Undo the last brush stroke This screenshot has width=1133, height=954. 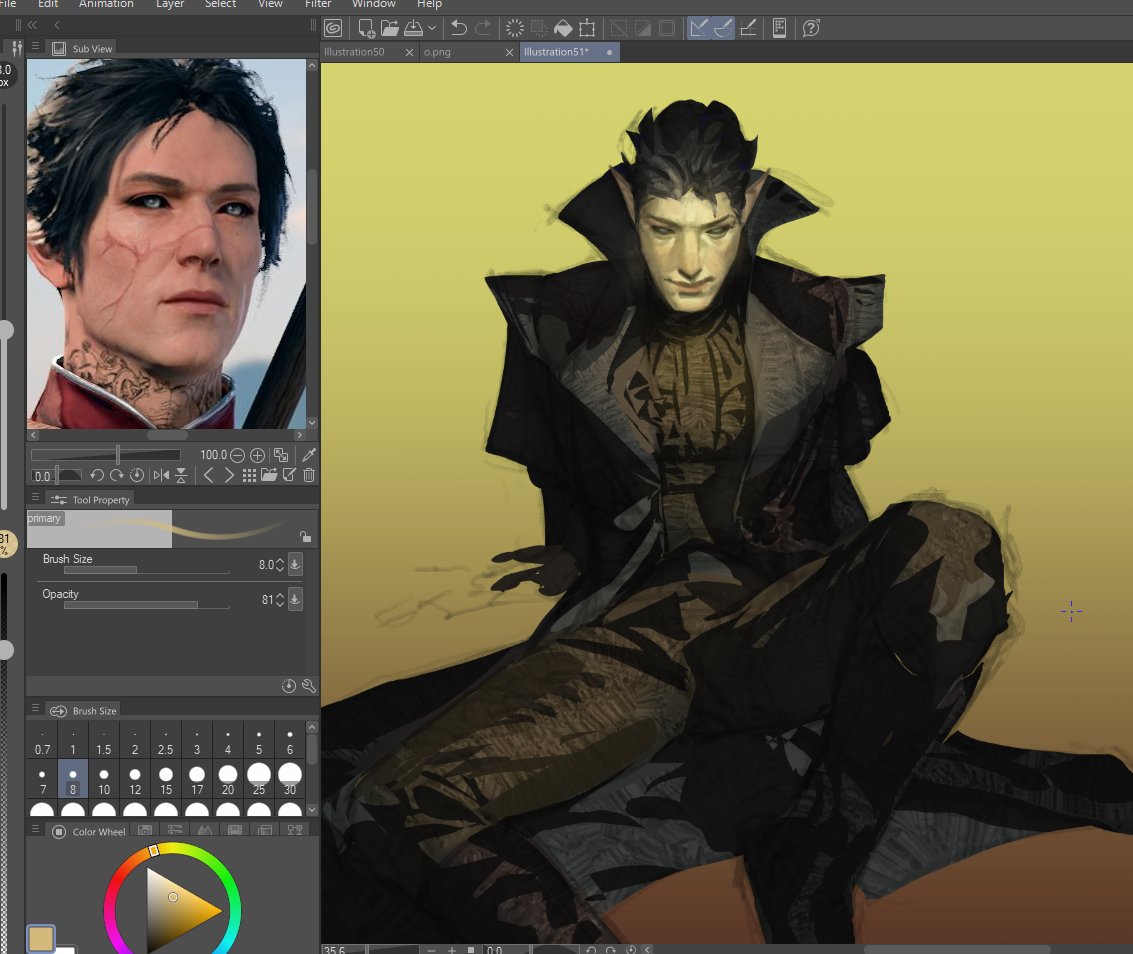pos(458,28)
